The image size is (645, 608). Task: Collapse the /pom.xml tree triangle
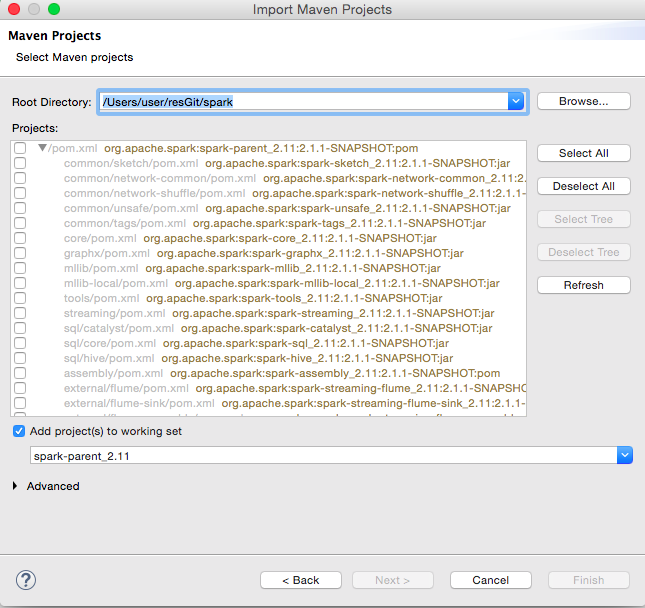pyautogui.click(x=42, y=148)
